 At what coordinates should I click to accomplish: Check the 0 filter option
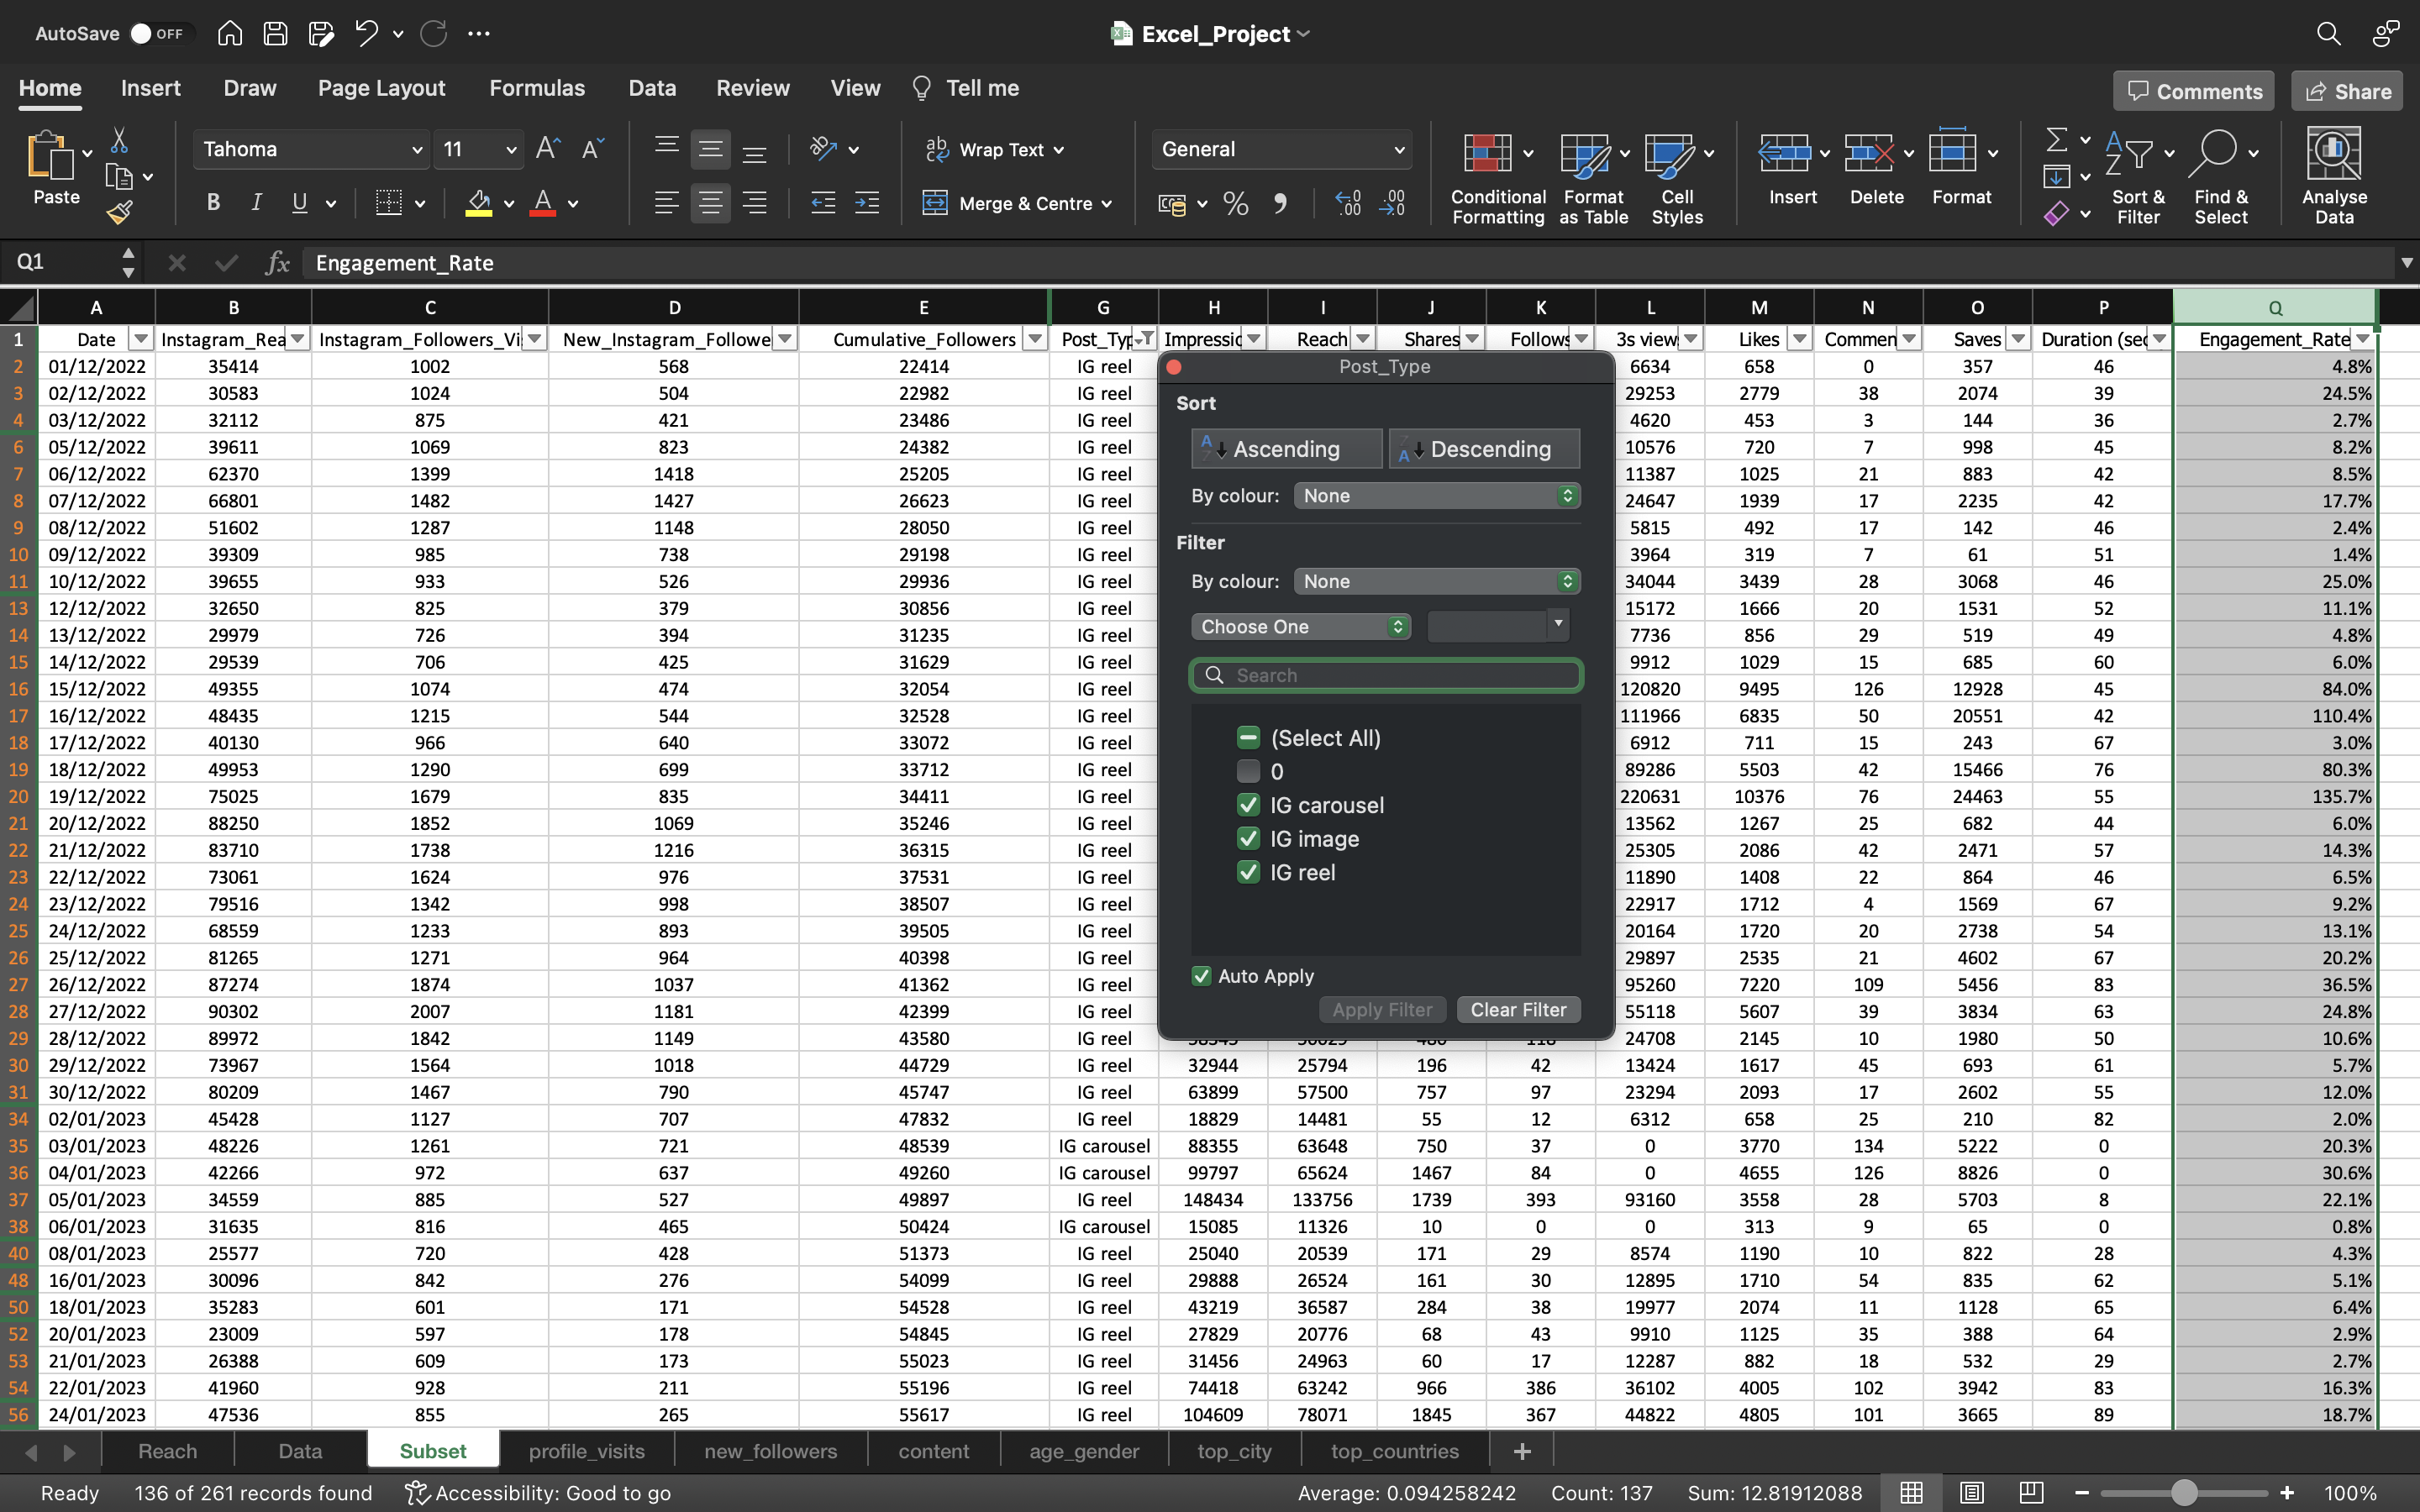coord(1248,771)
